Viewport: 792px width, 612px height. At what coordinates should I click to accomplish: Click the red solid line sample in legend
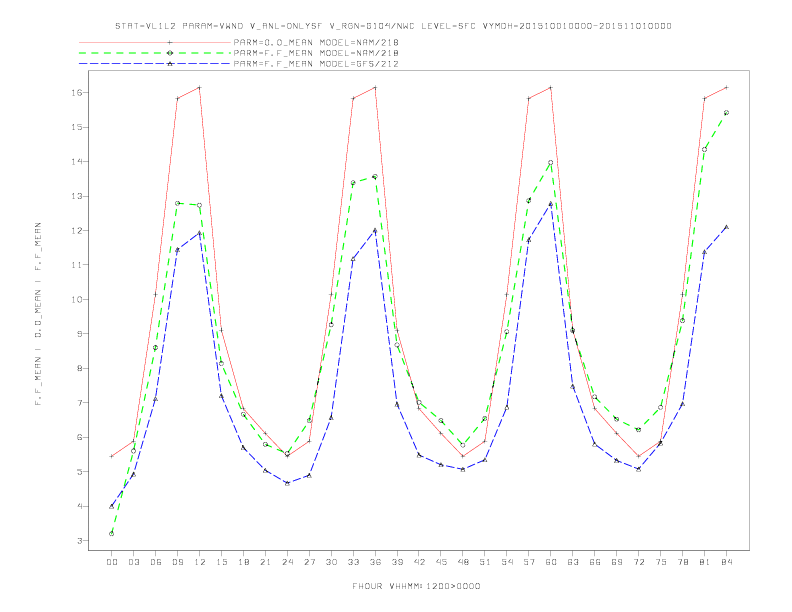point(155,42)
